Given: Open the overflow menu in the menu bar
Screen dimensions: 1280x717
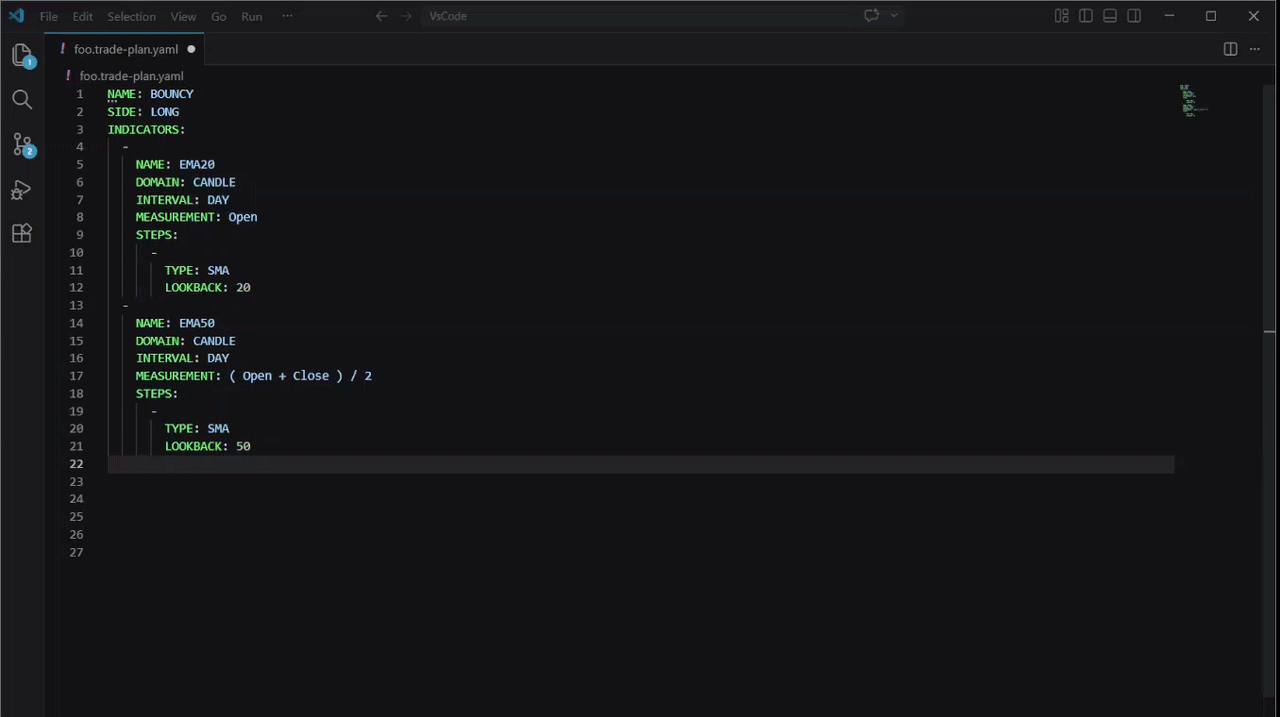Looking at the screenshot, I should pos(287,16).
